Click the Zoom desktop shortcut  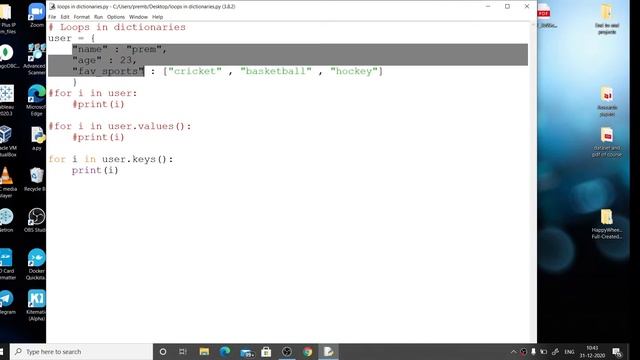pos(36,16)
